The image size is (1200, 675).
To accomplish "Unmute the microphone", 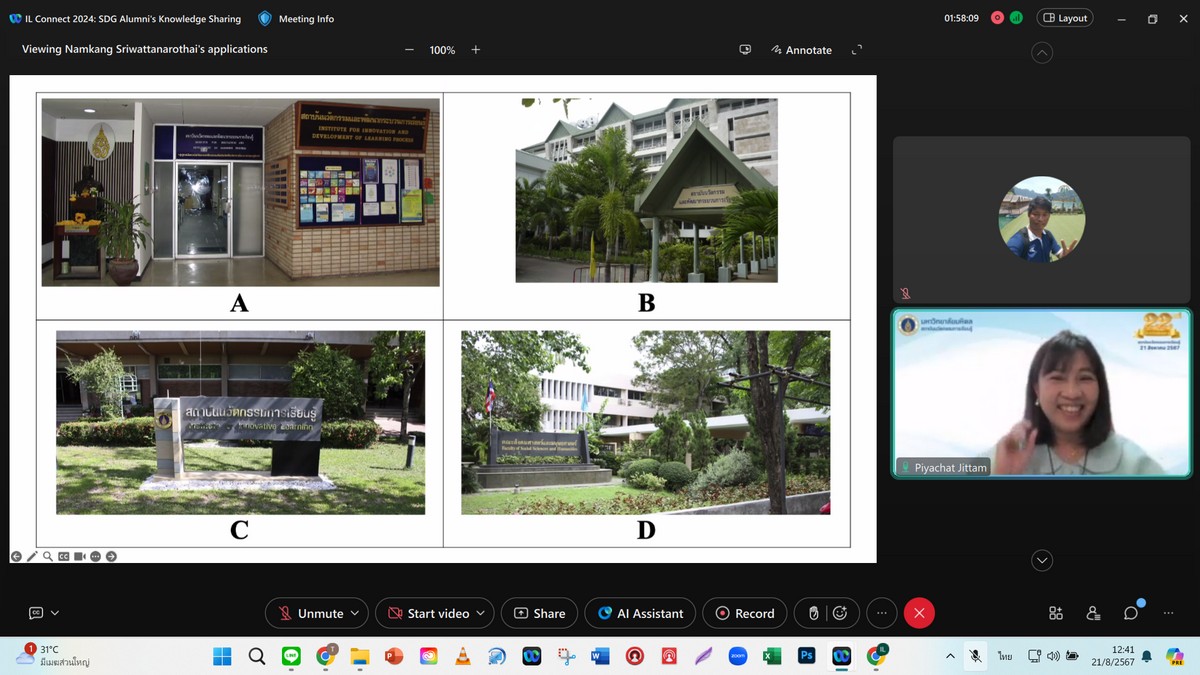I will [310, 613].
